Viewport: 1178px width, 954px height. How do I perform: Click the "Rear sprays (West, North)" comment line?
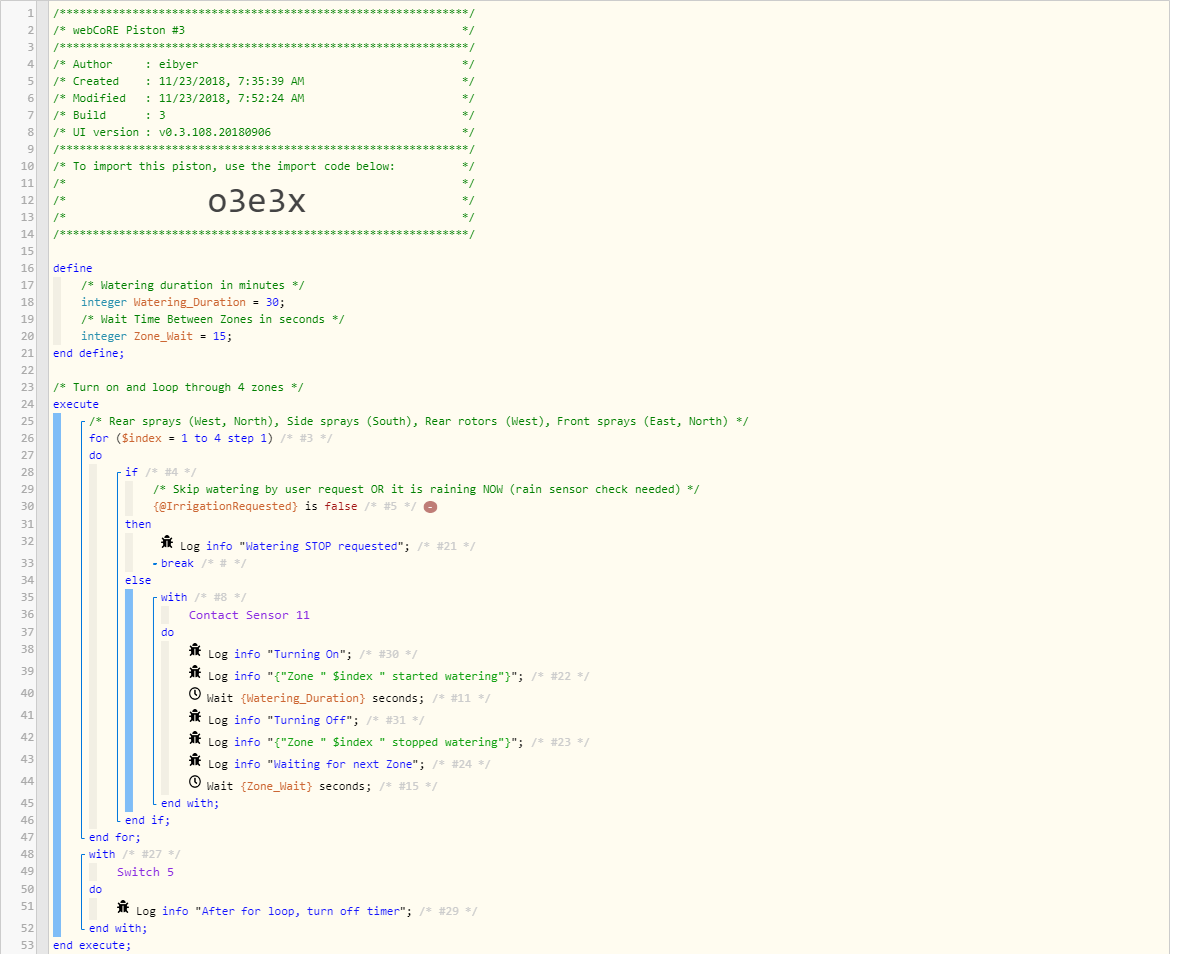pos(418,421)
